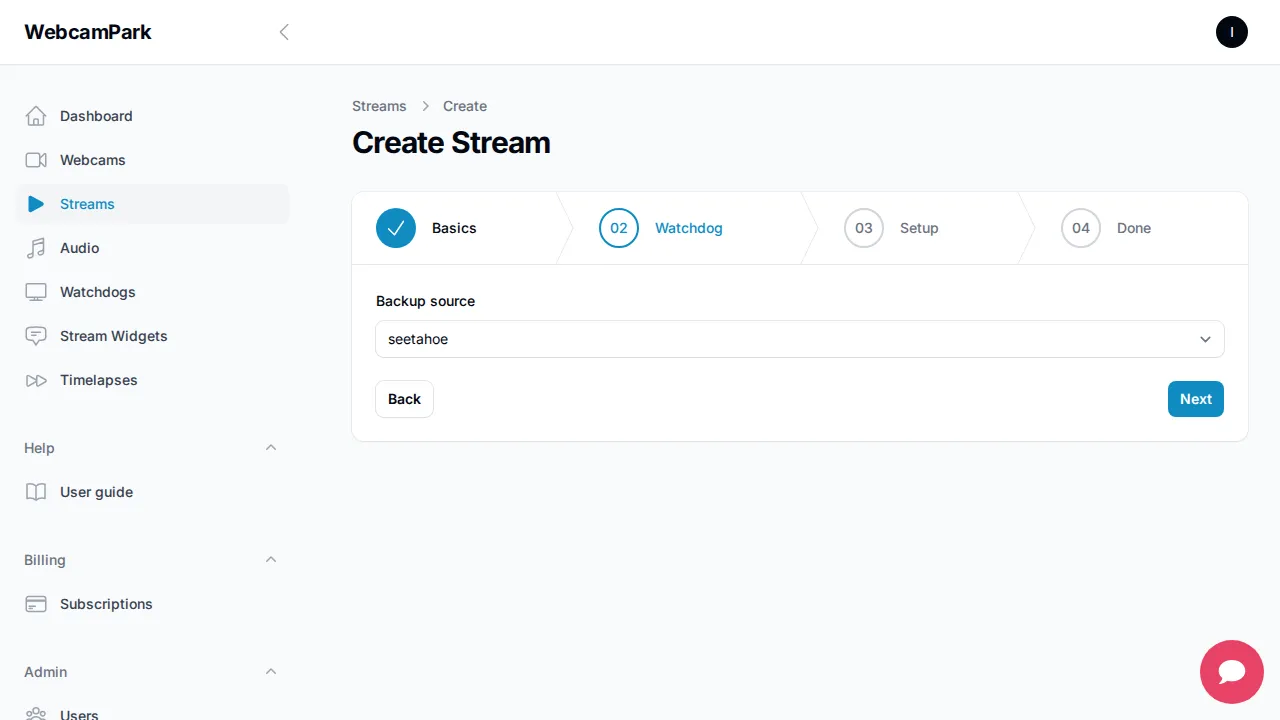Click the Streams play icon

[35, 203]
